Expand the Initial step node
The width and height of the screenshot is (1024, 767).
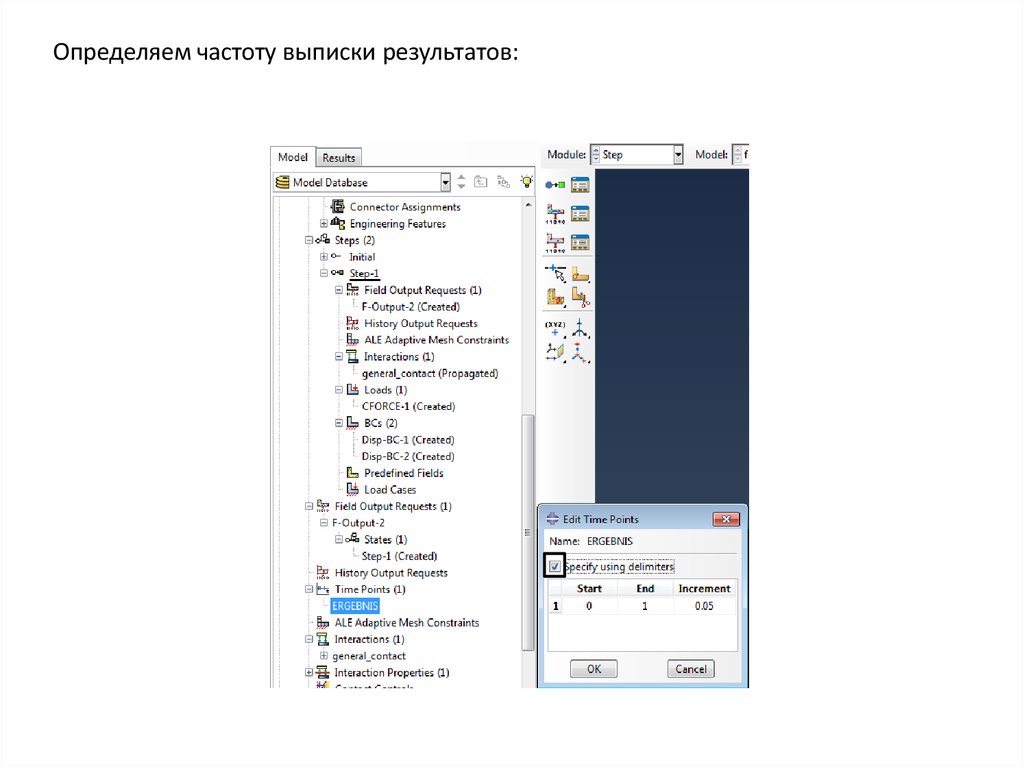(323, 257)
